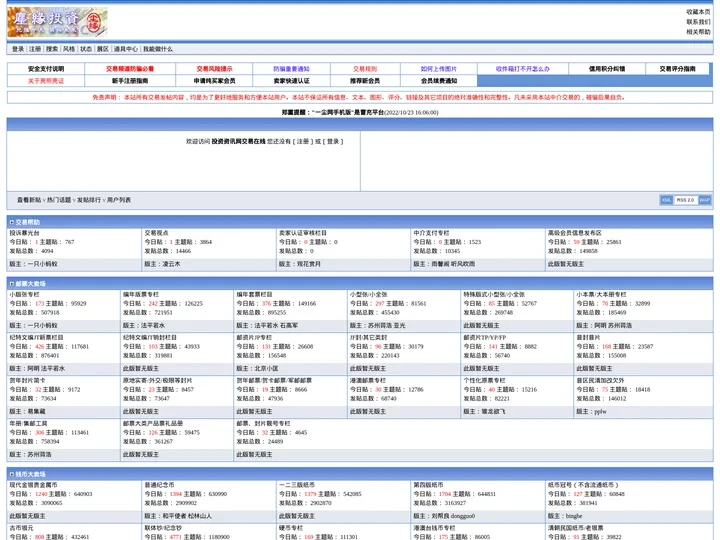Open the 小本票/大本册专栏 forum
This screenshot has width=720, height=540.
coord(601,294)
